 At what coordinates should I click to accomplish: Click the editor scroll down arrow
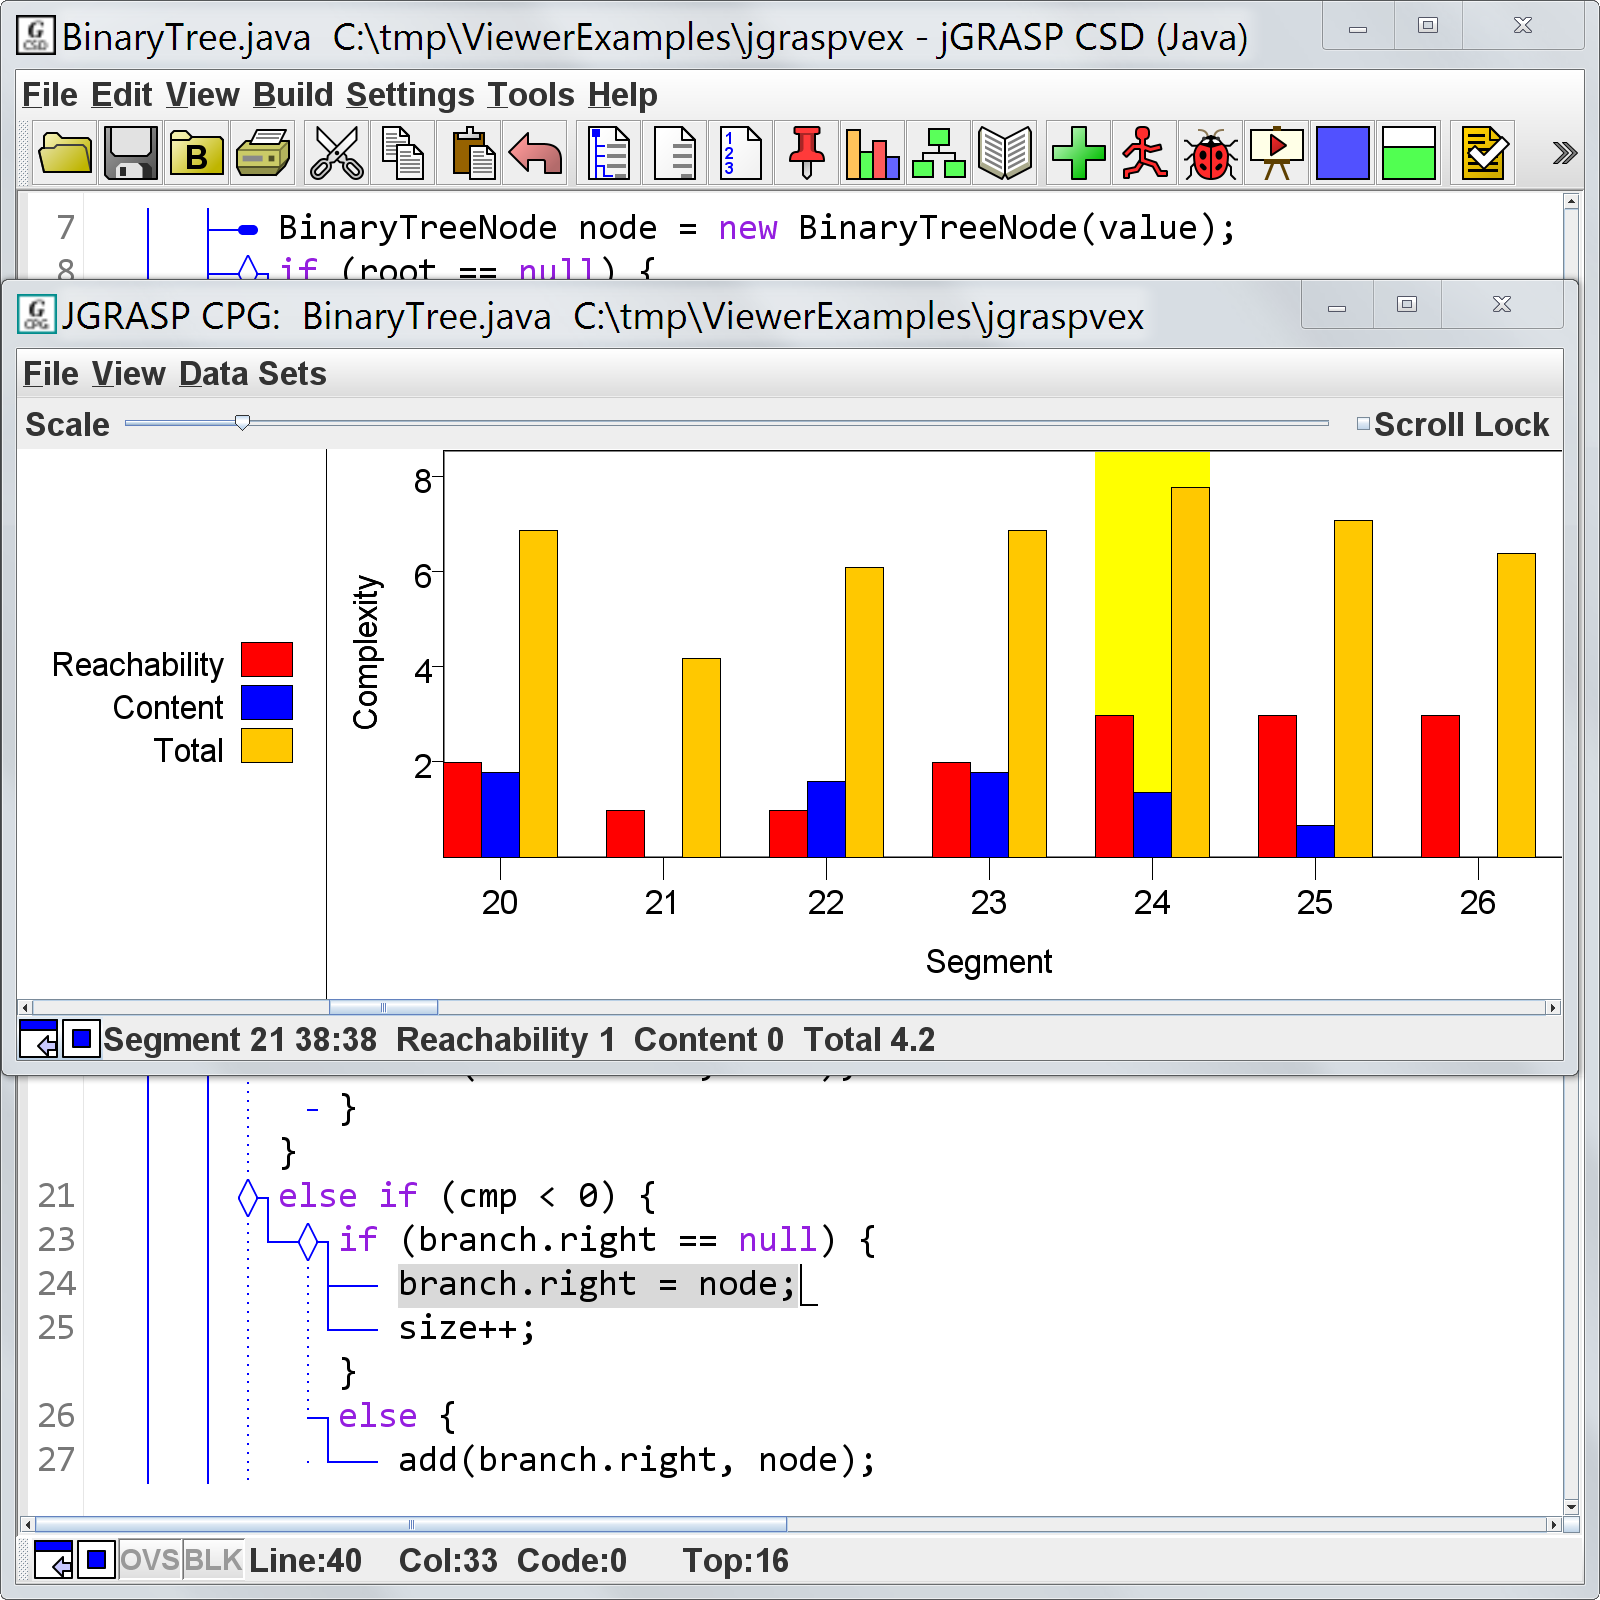(1571, 1506)
